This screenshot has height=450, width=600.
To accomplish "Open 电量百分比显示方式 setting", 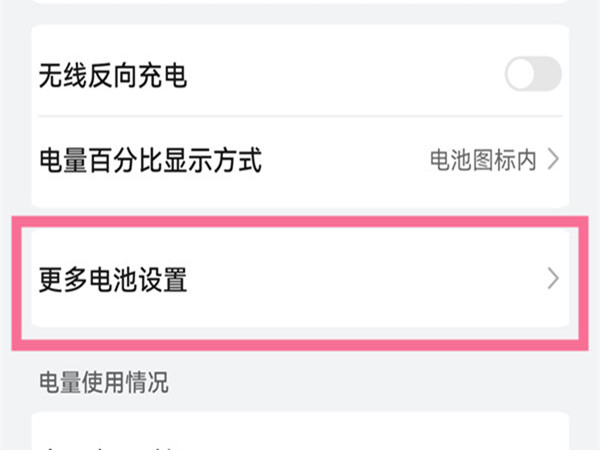I will [150, 159].
